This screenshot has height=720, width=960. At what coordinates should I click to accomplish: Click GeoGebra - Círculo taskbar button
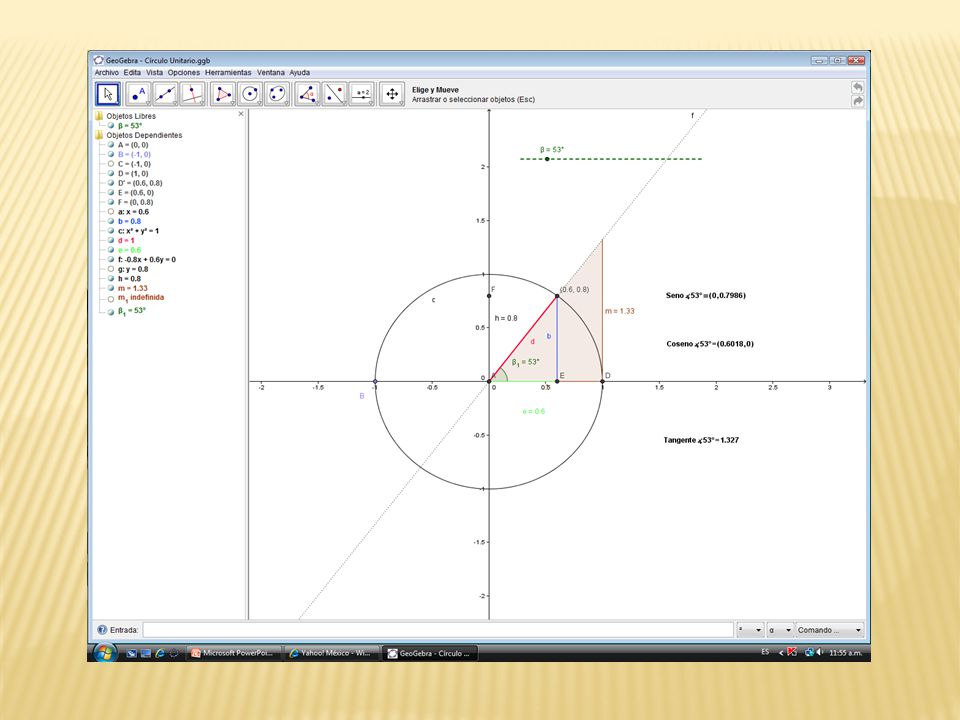(430, 653)
